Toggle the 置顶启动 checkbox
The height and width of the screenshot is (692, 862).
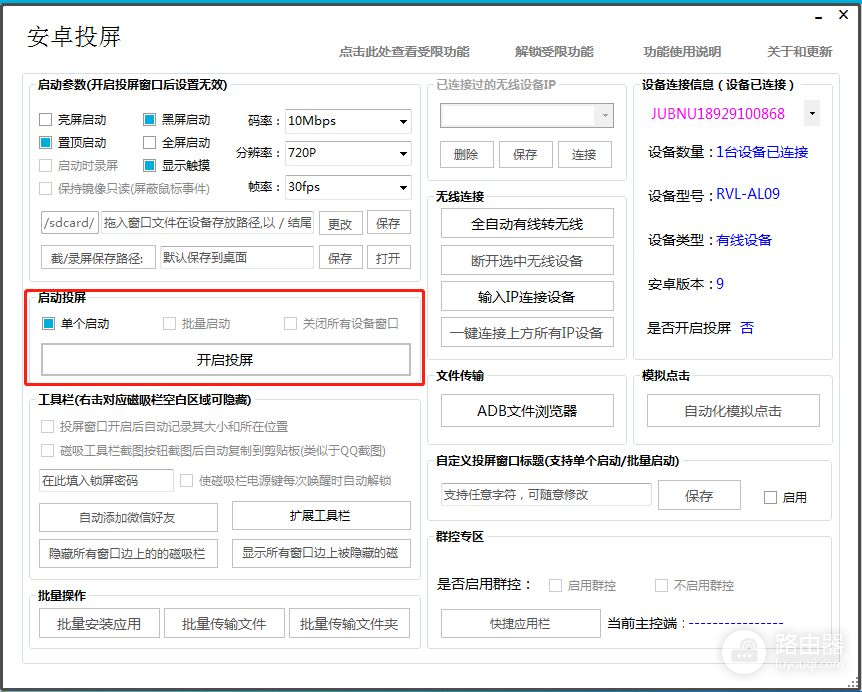pos(46,143)
